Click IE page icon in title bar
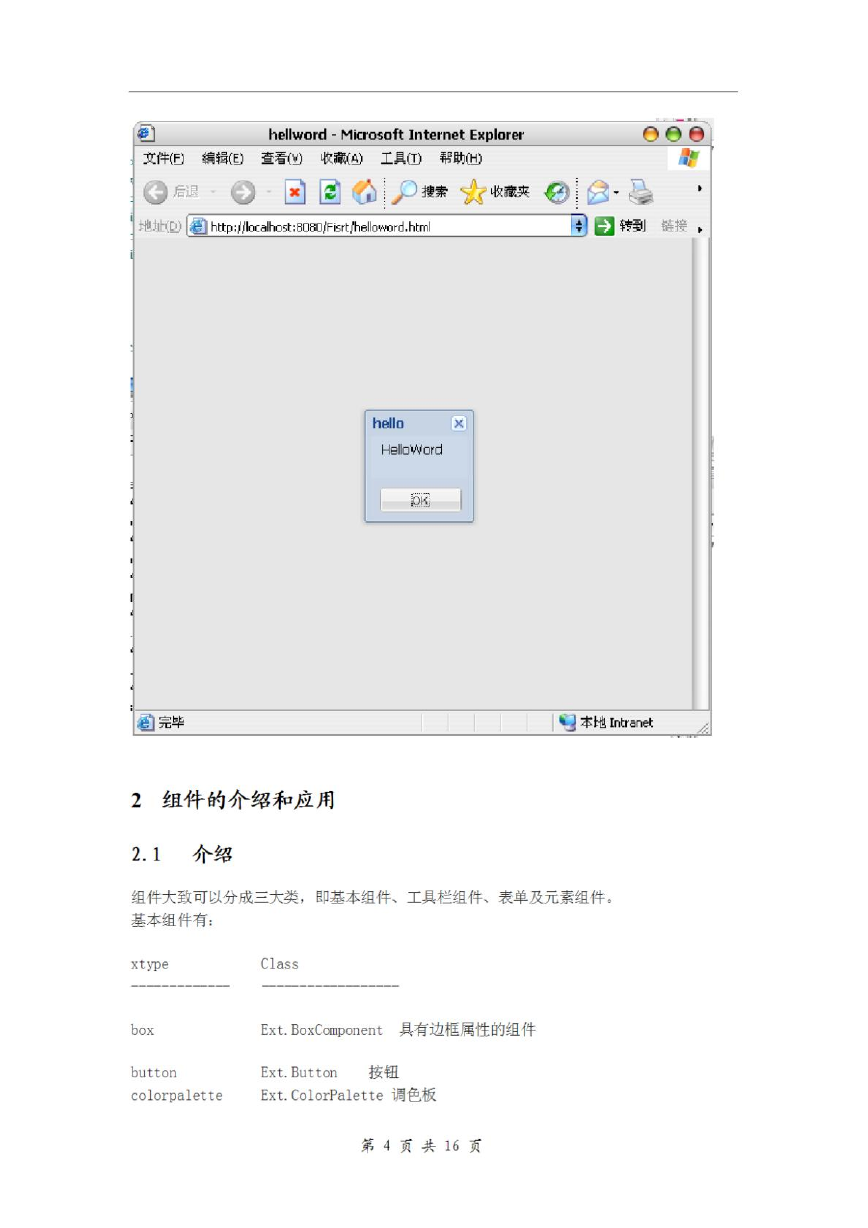The width and height of the screenshot is (868, 1228). (x=146, y=133)
